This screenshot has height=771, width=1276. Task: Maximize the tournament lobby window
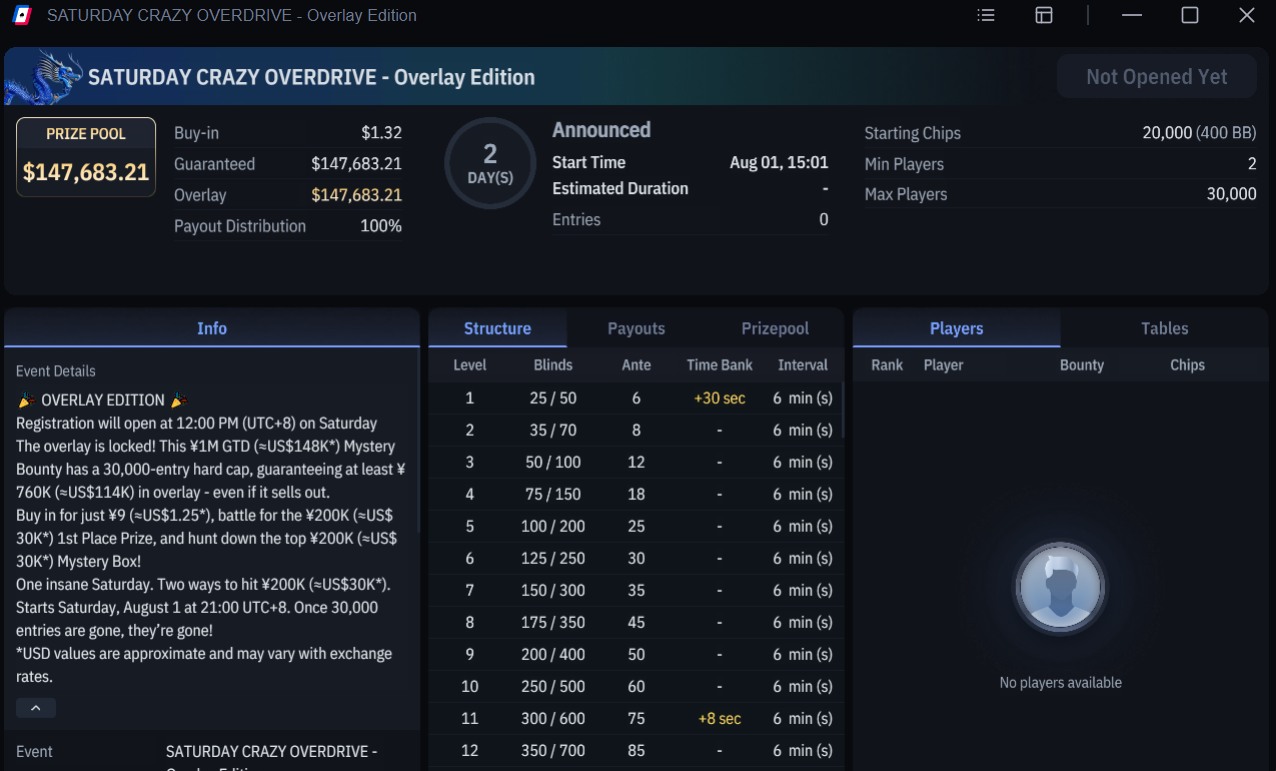[x=1190, y=15]
